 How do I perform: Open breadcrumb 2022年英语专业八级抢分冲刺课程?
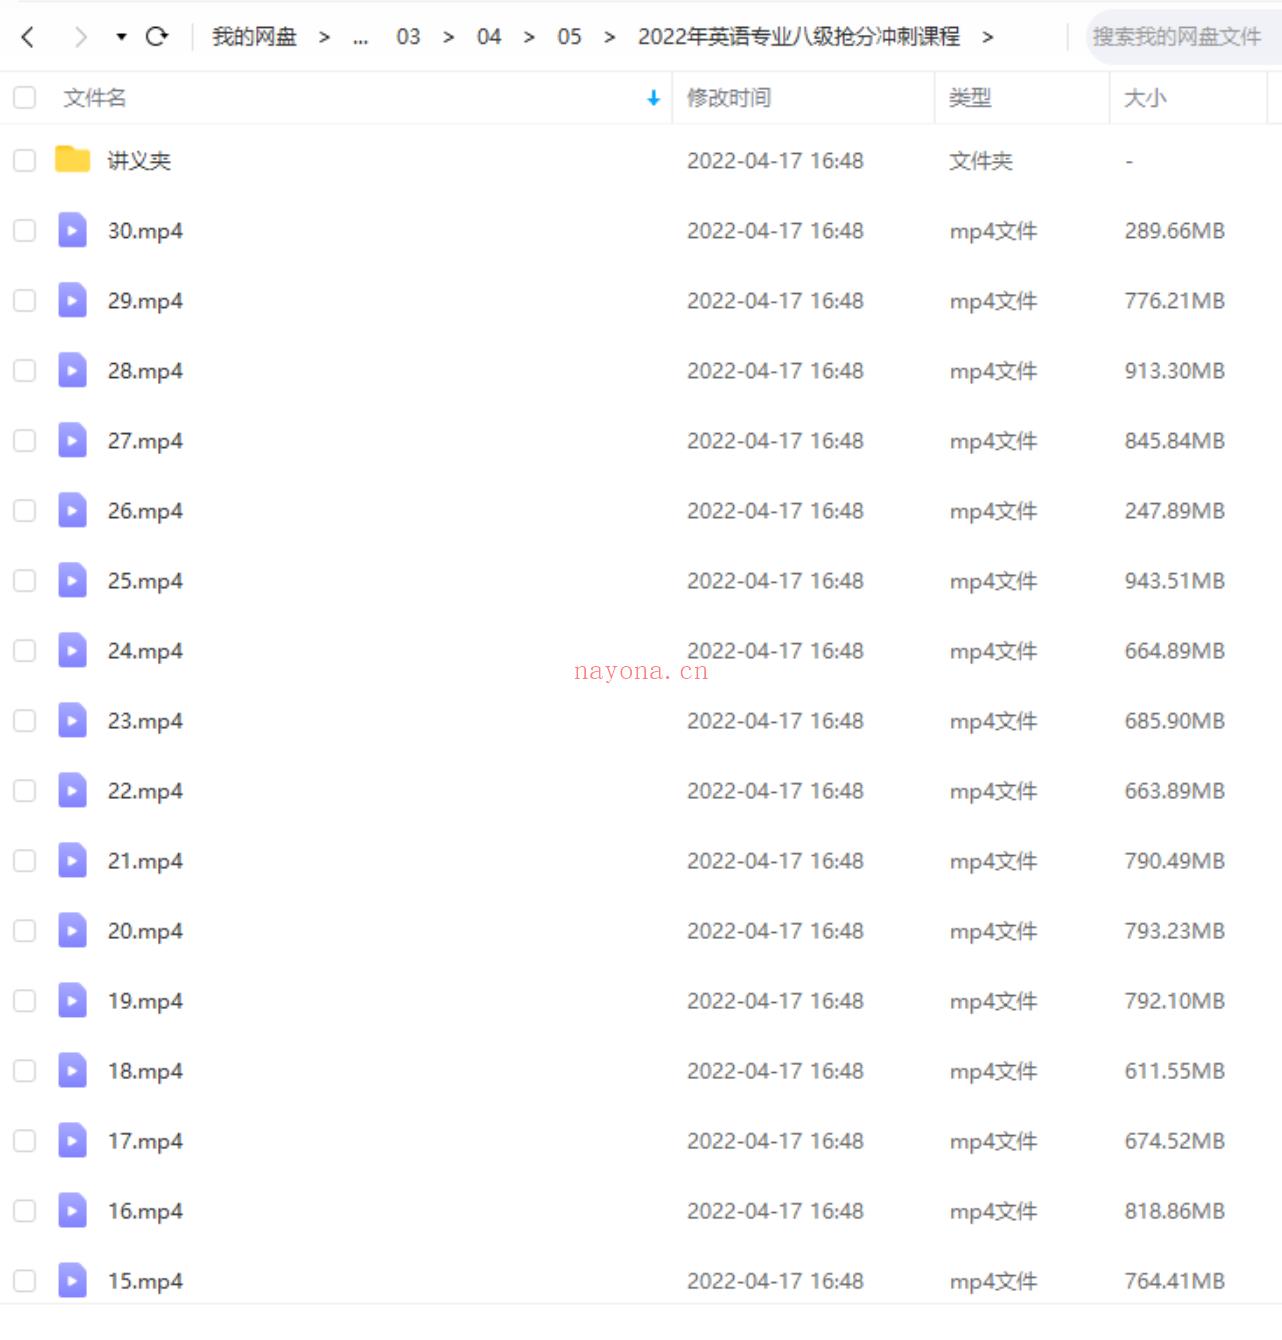(799, 37)
